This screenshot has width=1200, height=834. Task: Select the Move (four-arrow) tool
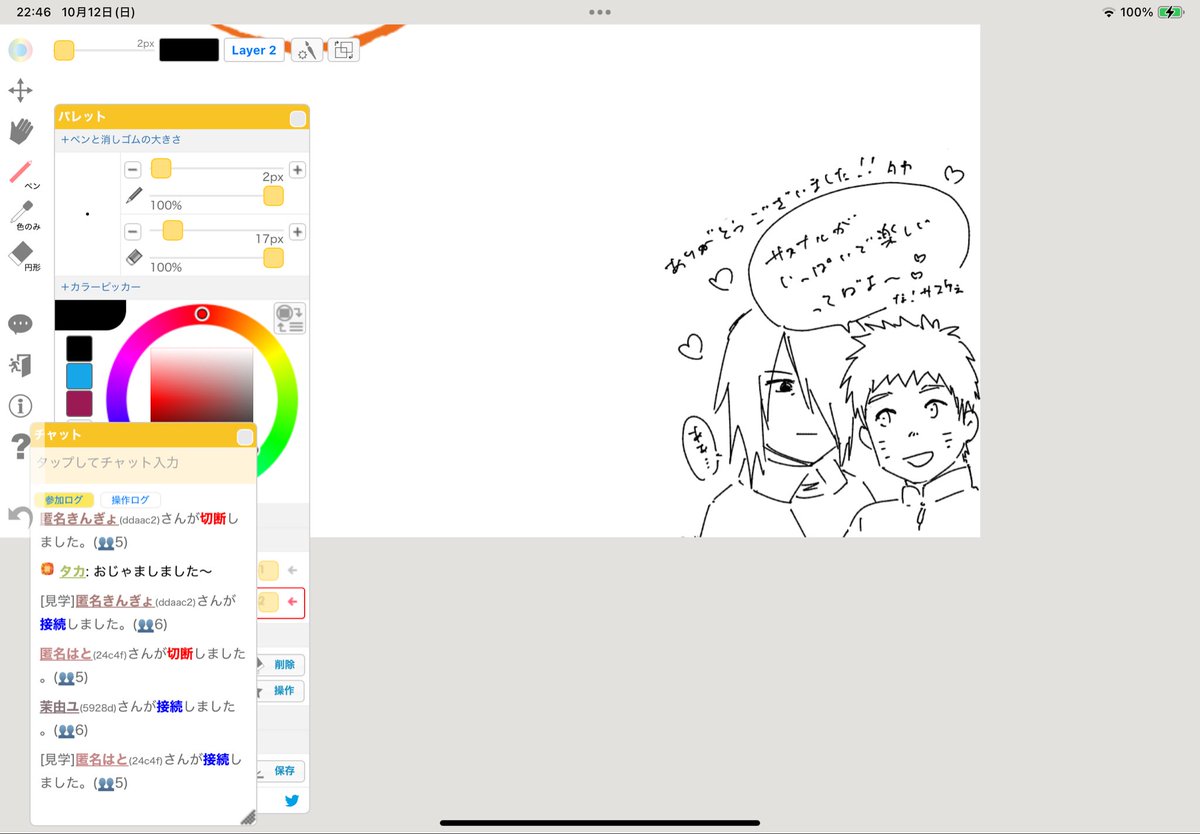20,92
